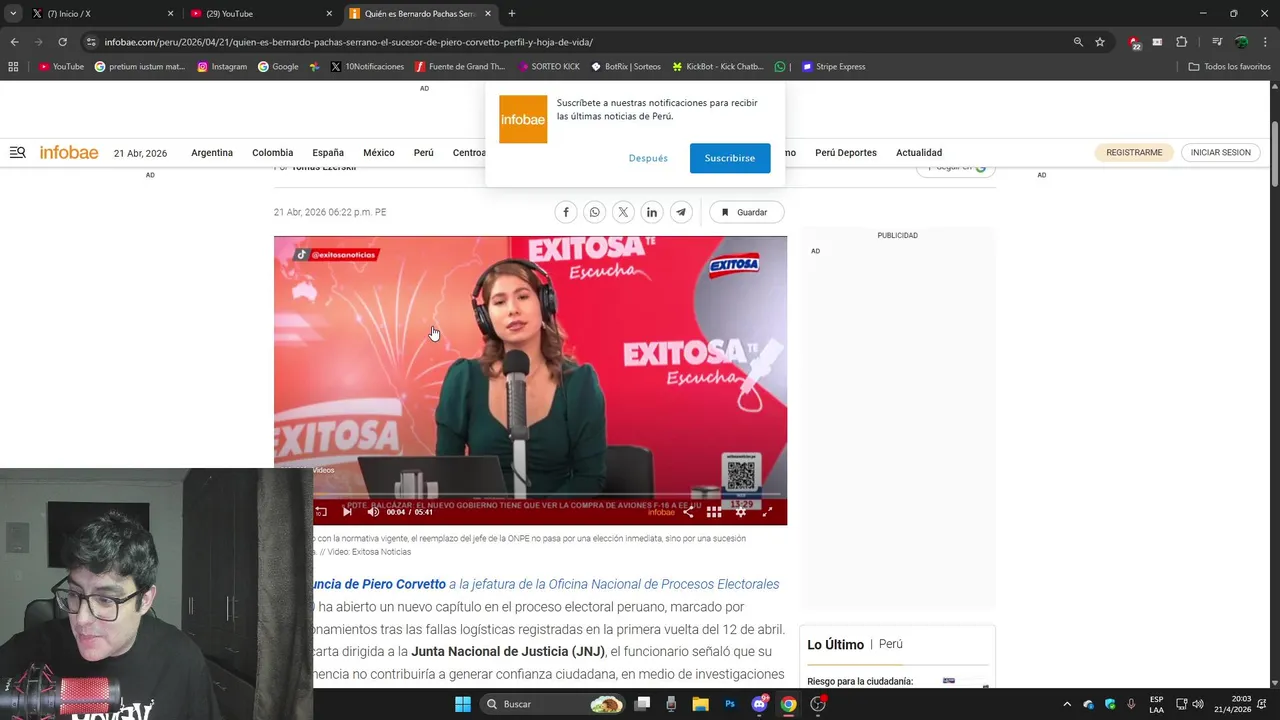This screenshot has height=720, width=1280.
Task: Share article on LinkedIn
Action: (x=652, y=212)
